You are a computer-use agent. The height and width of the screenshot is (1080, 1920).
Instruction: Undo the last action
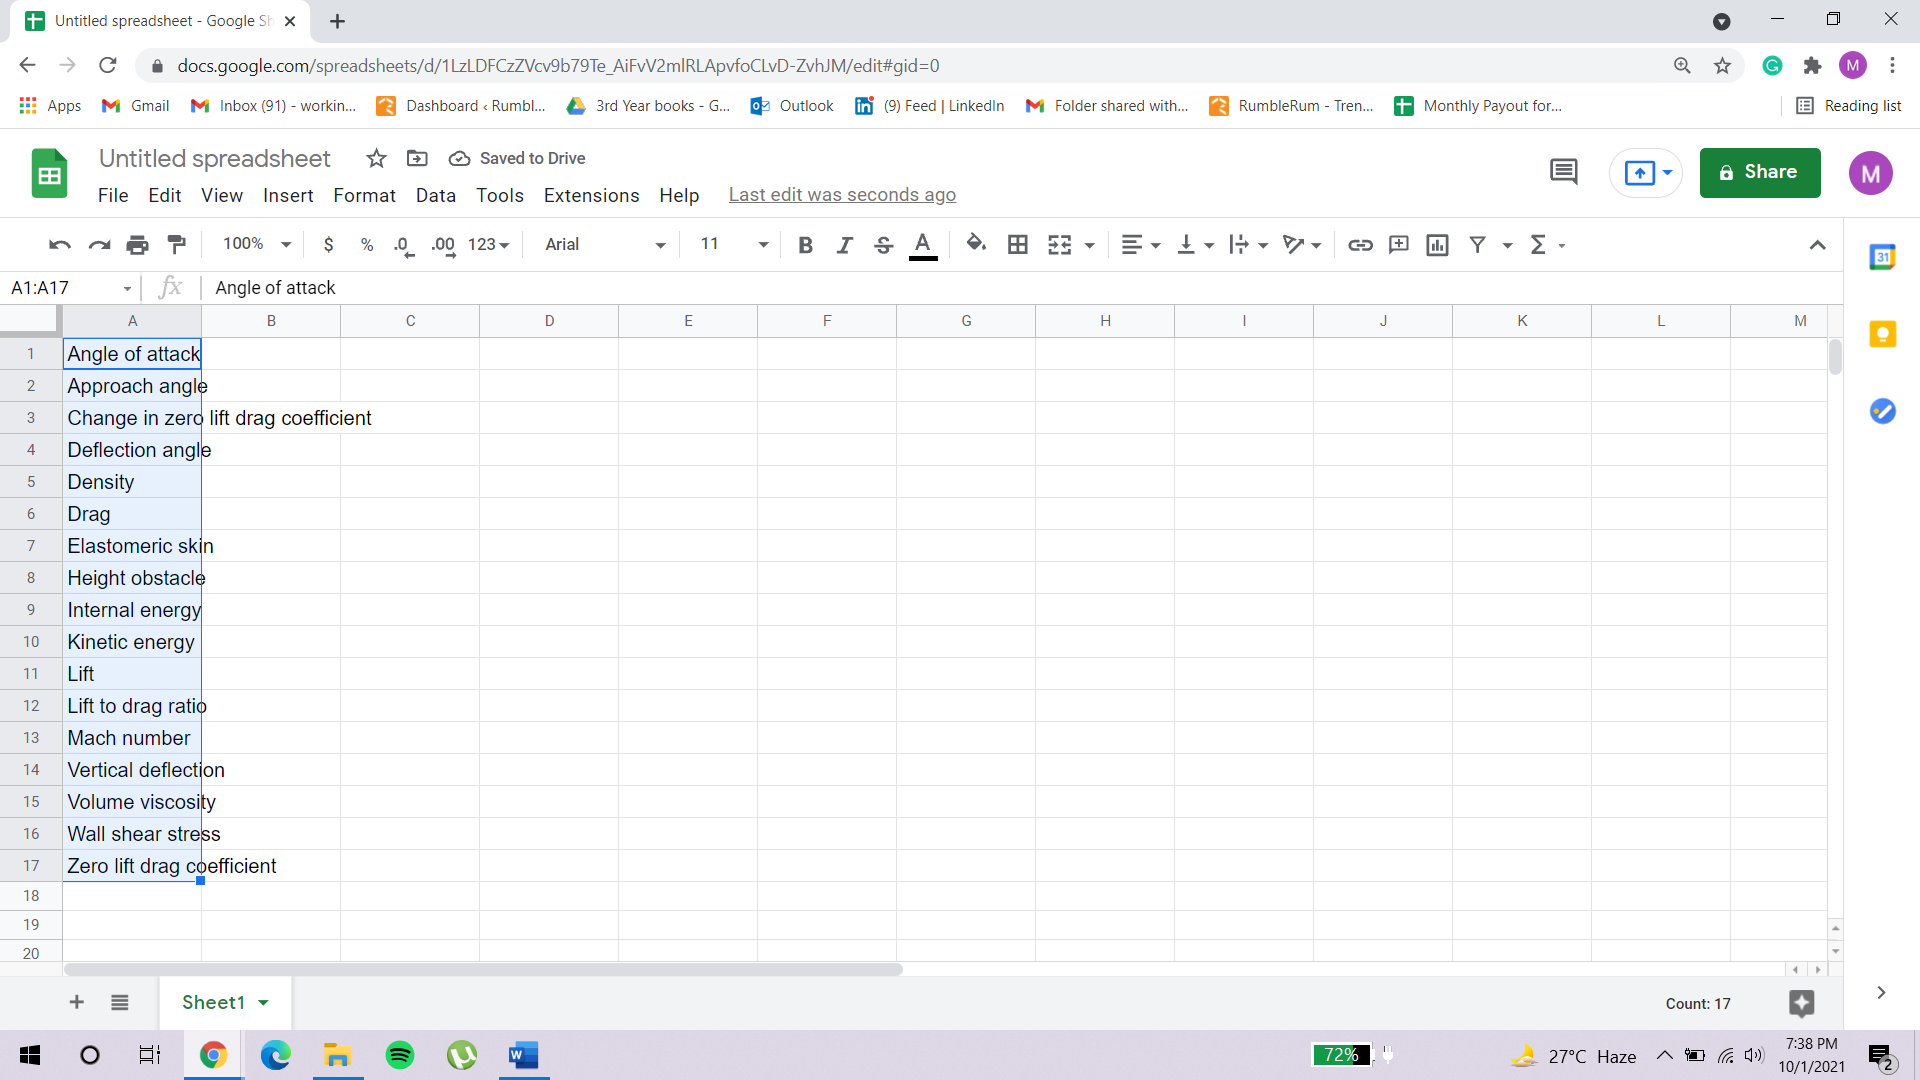(x=60, y=245)
